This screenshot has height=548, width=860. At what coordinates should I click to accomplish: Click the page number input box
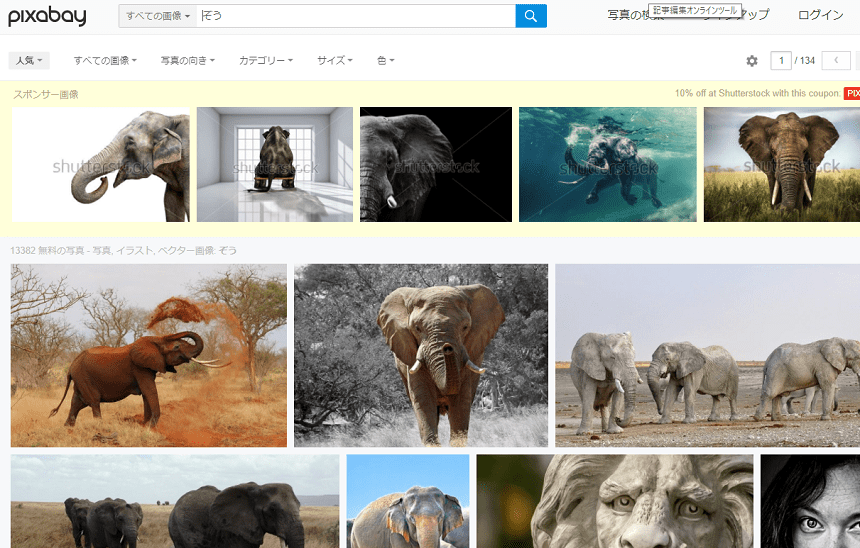(781, 60)
